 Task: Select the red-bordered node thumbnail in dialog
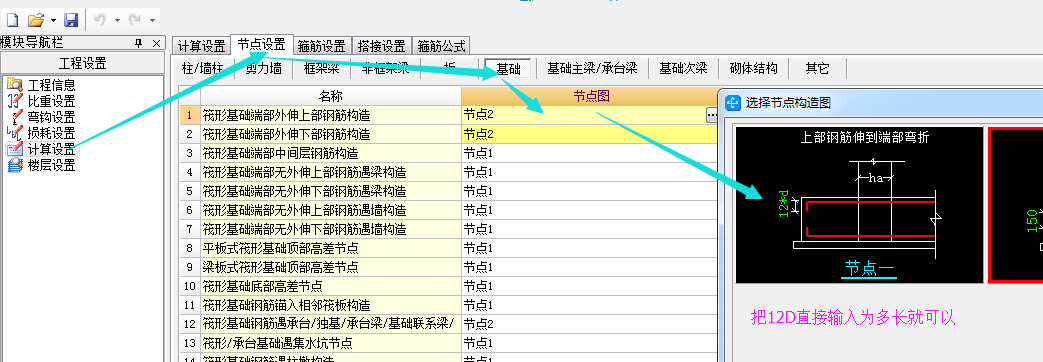pos(1016,204)
